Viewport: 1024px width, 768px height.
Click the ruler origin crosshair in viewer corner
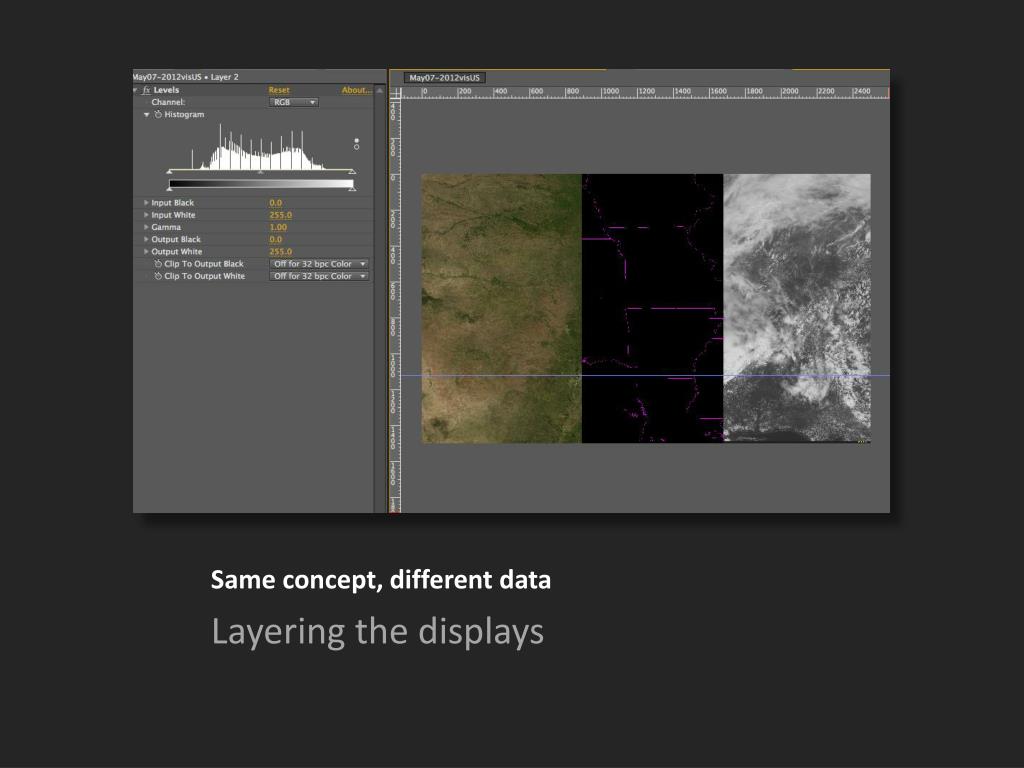point(395,92)
